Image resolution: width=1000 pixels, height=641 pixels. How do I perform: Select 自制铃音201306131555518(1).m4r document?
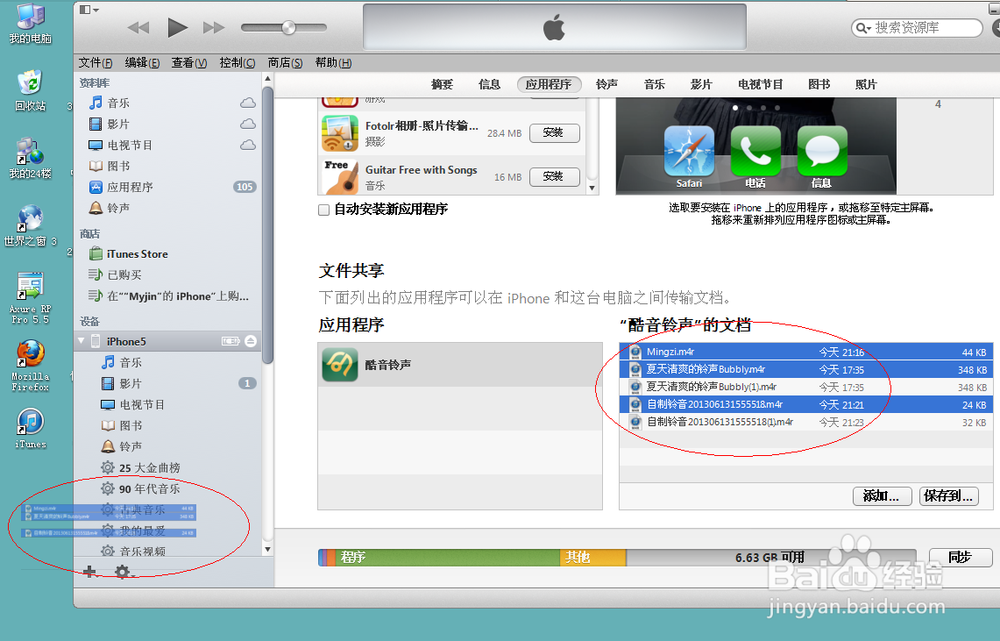[x=806, y=422]
